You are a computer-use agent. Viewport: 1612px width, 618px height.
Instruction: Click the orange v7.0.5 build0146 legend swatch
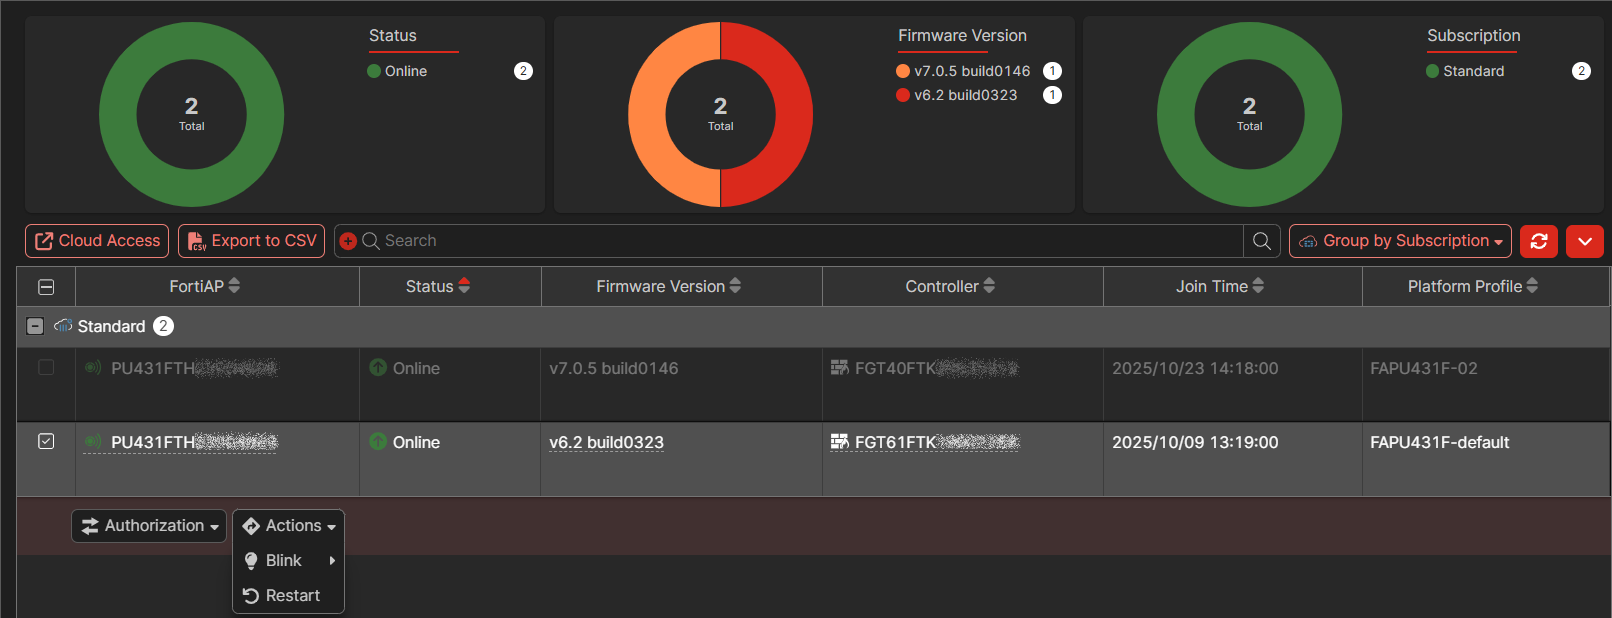click(x=903, y=71)
